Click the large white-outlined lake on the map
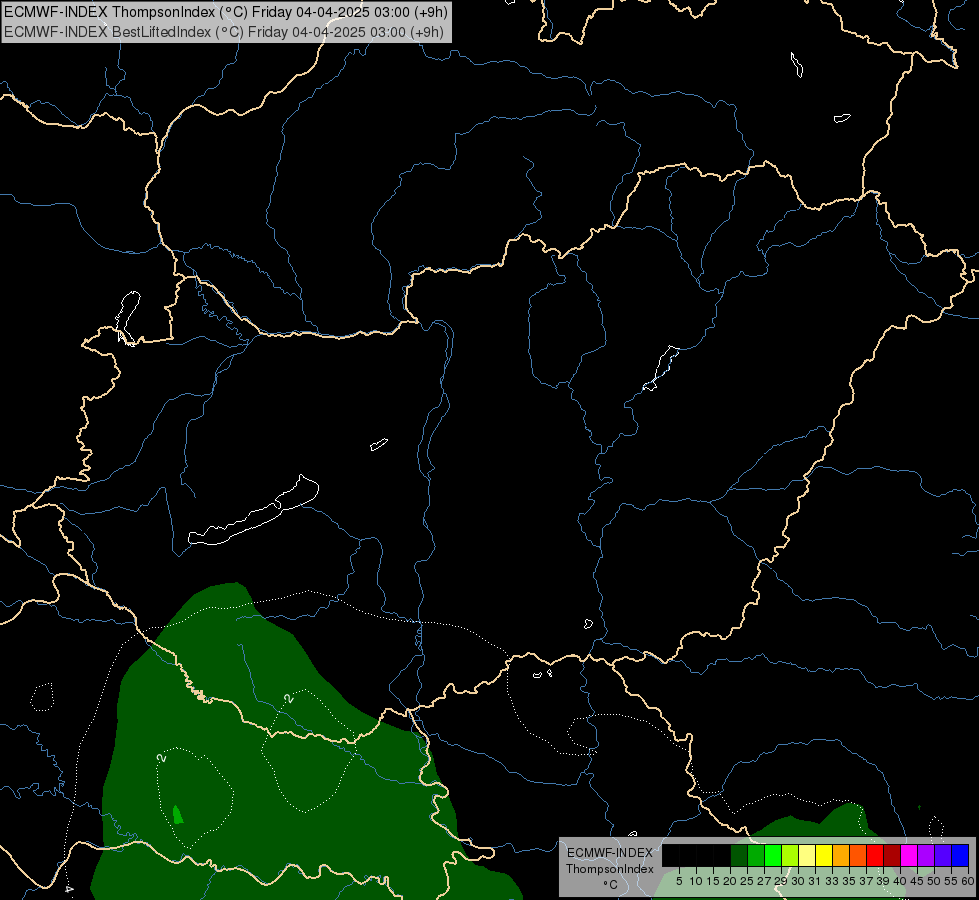The height and width of the screenshot is (900, 979). [x=255, y=512]
